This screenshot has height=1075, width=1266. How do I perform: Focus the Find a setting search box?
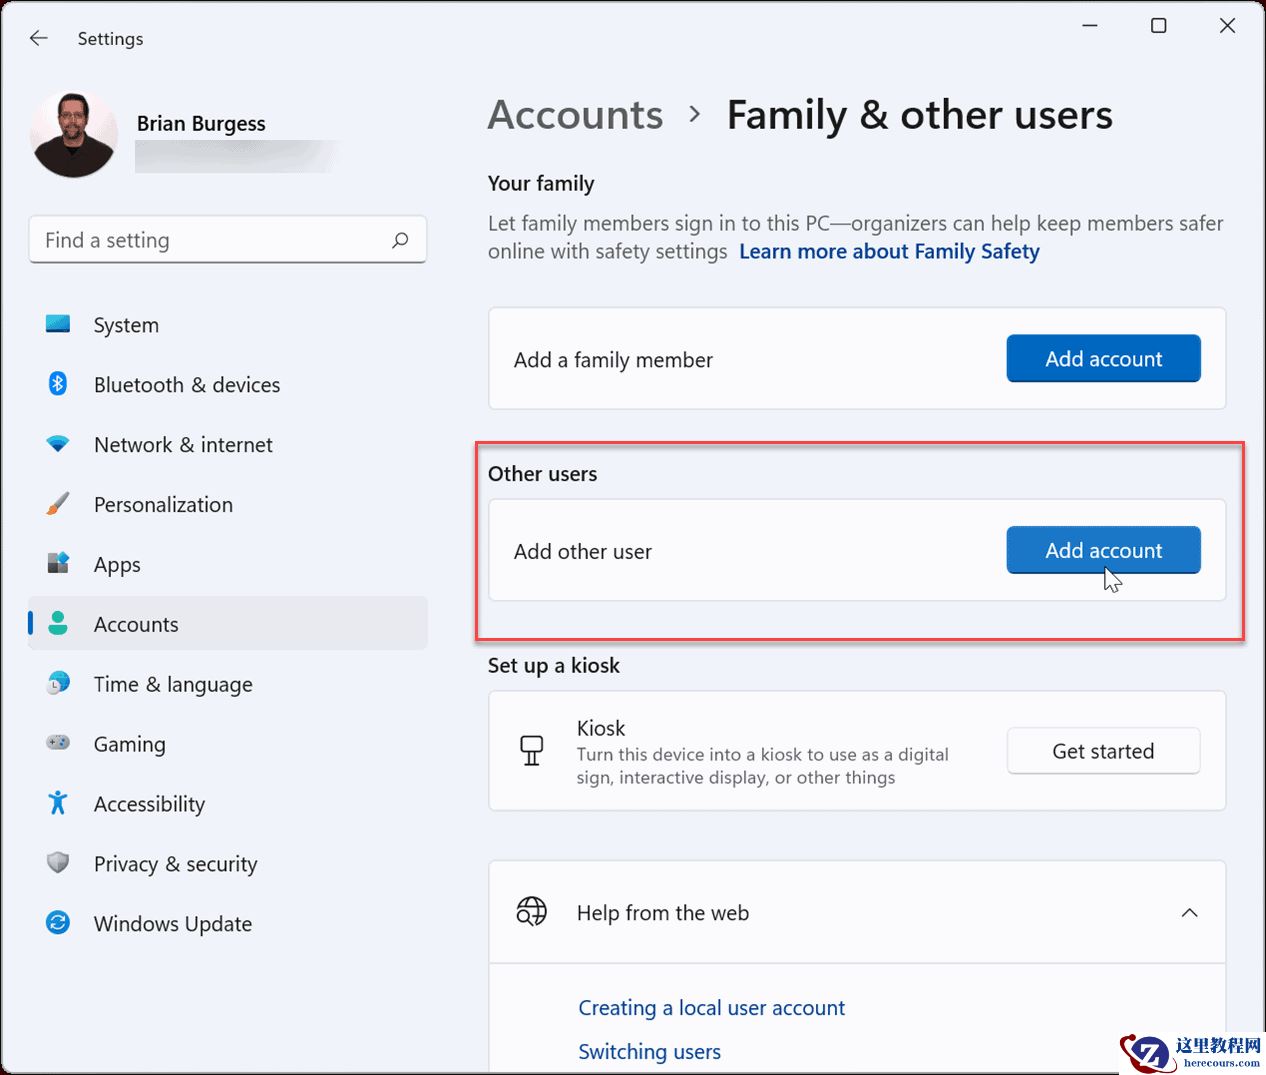click(210, 240)
